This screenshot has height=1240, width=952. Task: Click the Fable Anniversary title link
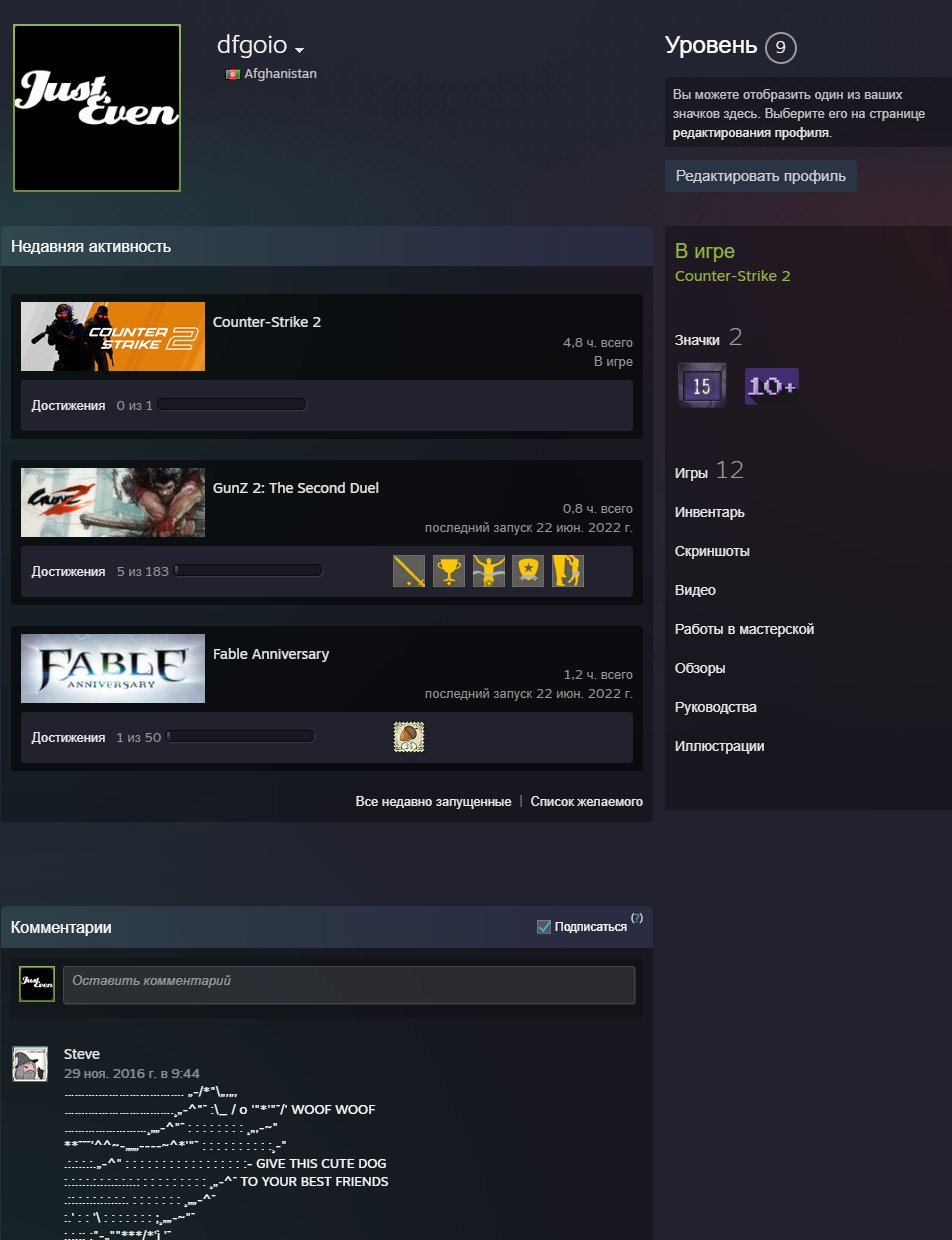pyautogui.click(x=271, y=654)
